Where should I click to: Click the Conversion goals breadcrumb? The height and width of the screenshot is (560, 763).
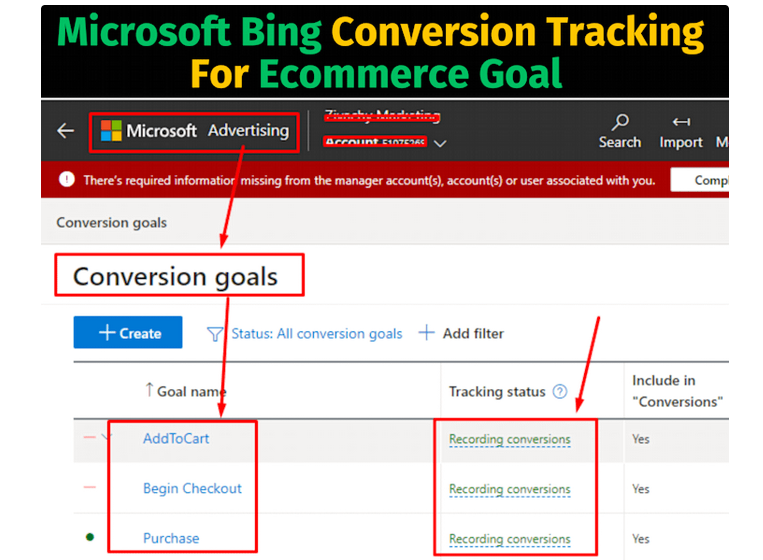[x=111, y=223]
